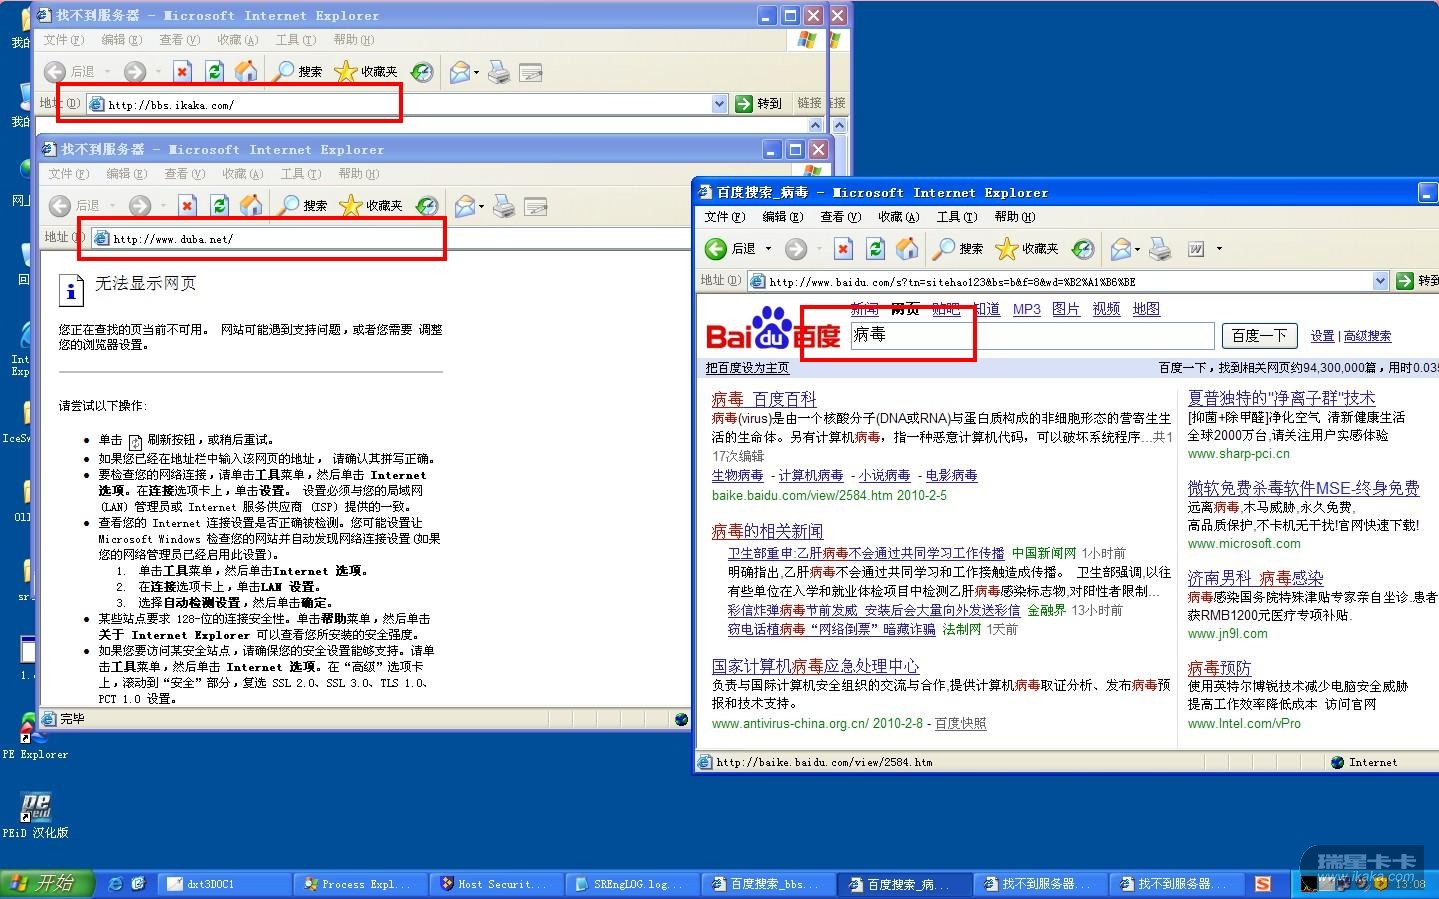Open the 开始 Start menu
Screen dimensions: 1439x899
click(47, 884)
